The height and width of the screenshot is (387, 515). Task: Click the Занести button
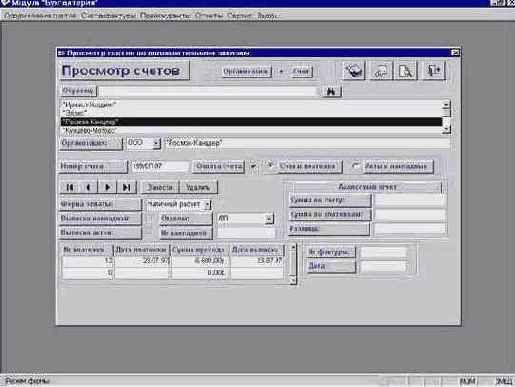(160, 187)
